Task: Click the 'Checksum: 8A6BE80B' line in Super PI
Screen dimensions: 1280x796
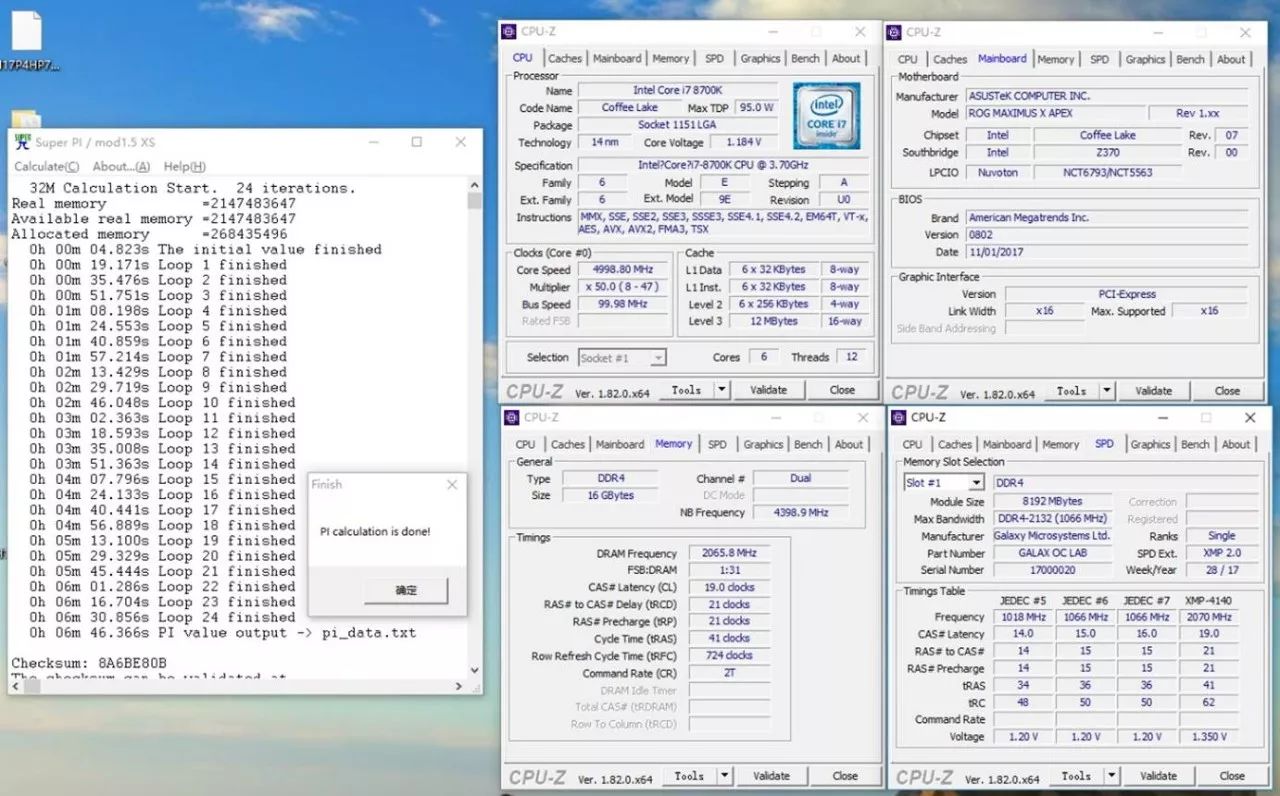Action: pyautogui.click(x=89, y=664)
